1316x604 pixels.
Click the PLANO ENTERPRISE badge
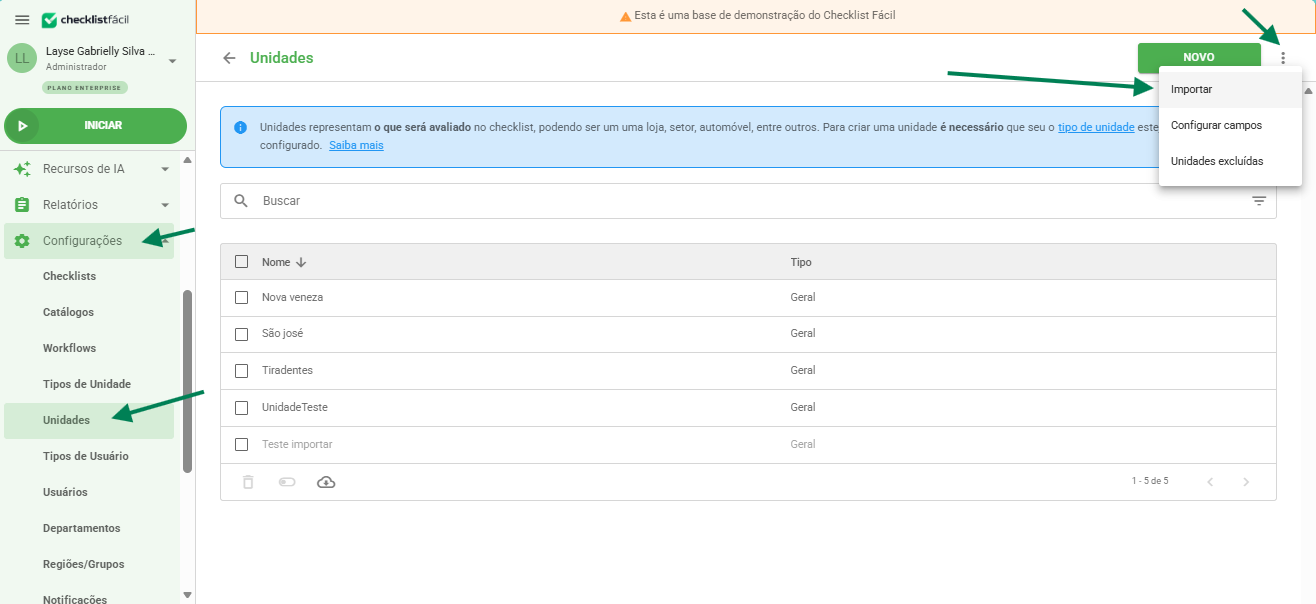84,88
